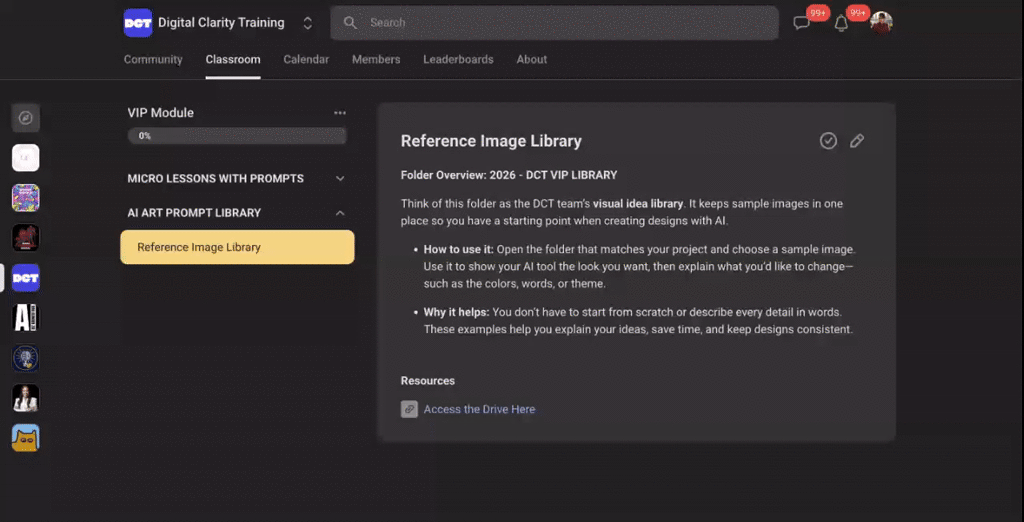The image size is (1024, 522).
Task: Mark lesson complete with the checkmark circle
Action: [828, 140]
